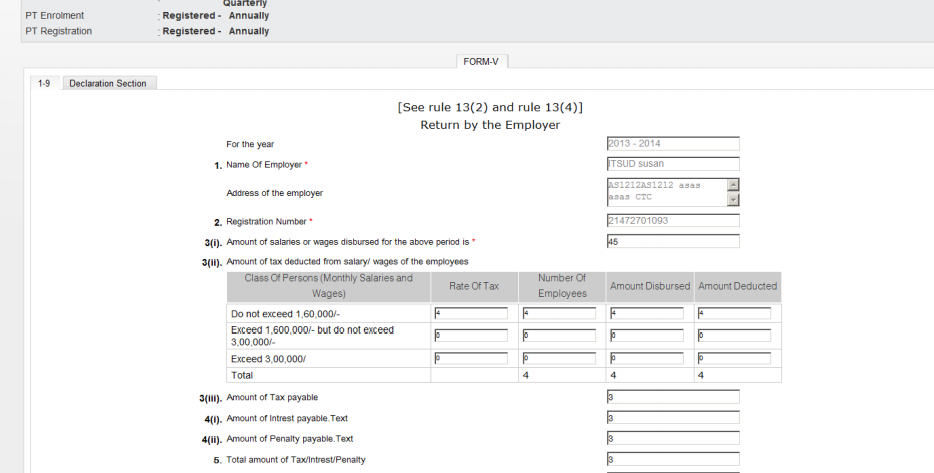
Task: Click the 'Amount Deducted' column header
Action: pyautogui.click(x=737, y=287)
